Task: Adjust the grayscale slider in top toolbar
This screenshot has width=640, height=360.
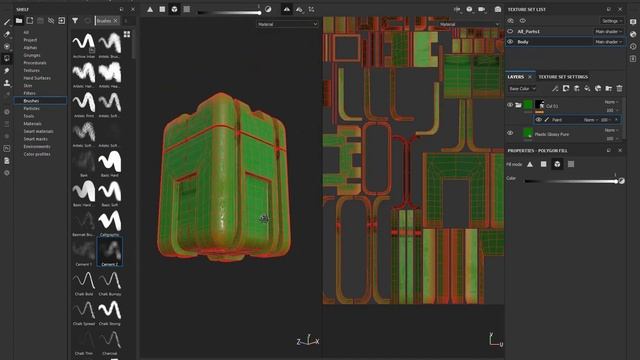Action: [229, 13]
